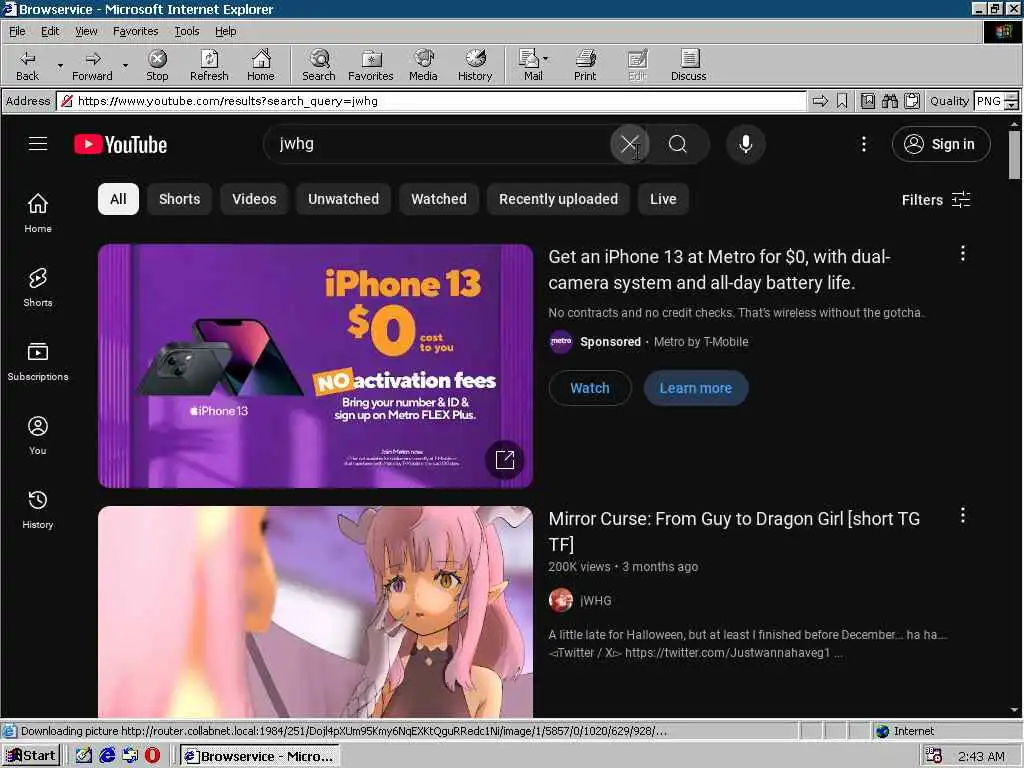Open the Favorites menu
This screenshot has width=1024, height=768.
point(135,31)
